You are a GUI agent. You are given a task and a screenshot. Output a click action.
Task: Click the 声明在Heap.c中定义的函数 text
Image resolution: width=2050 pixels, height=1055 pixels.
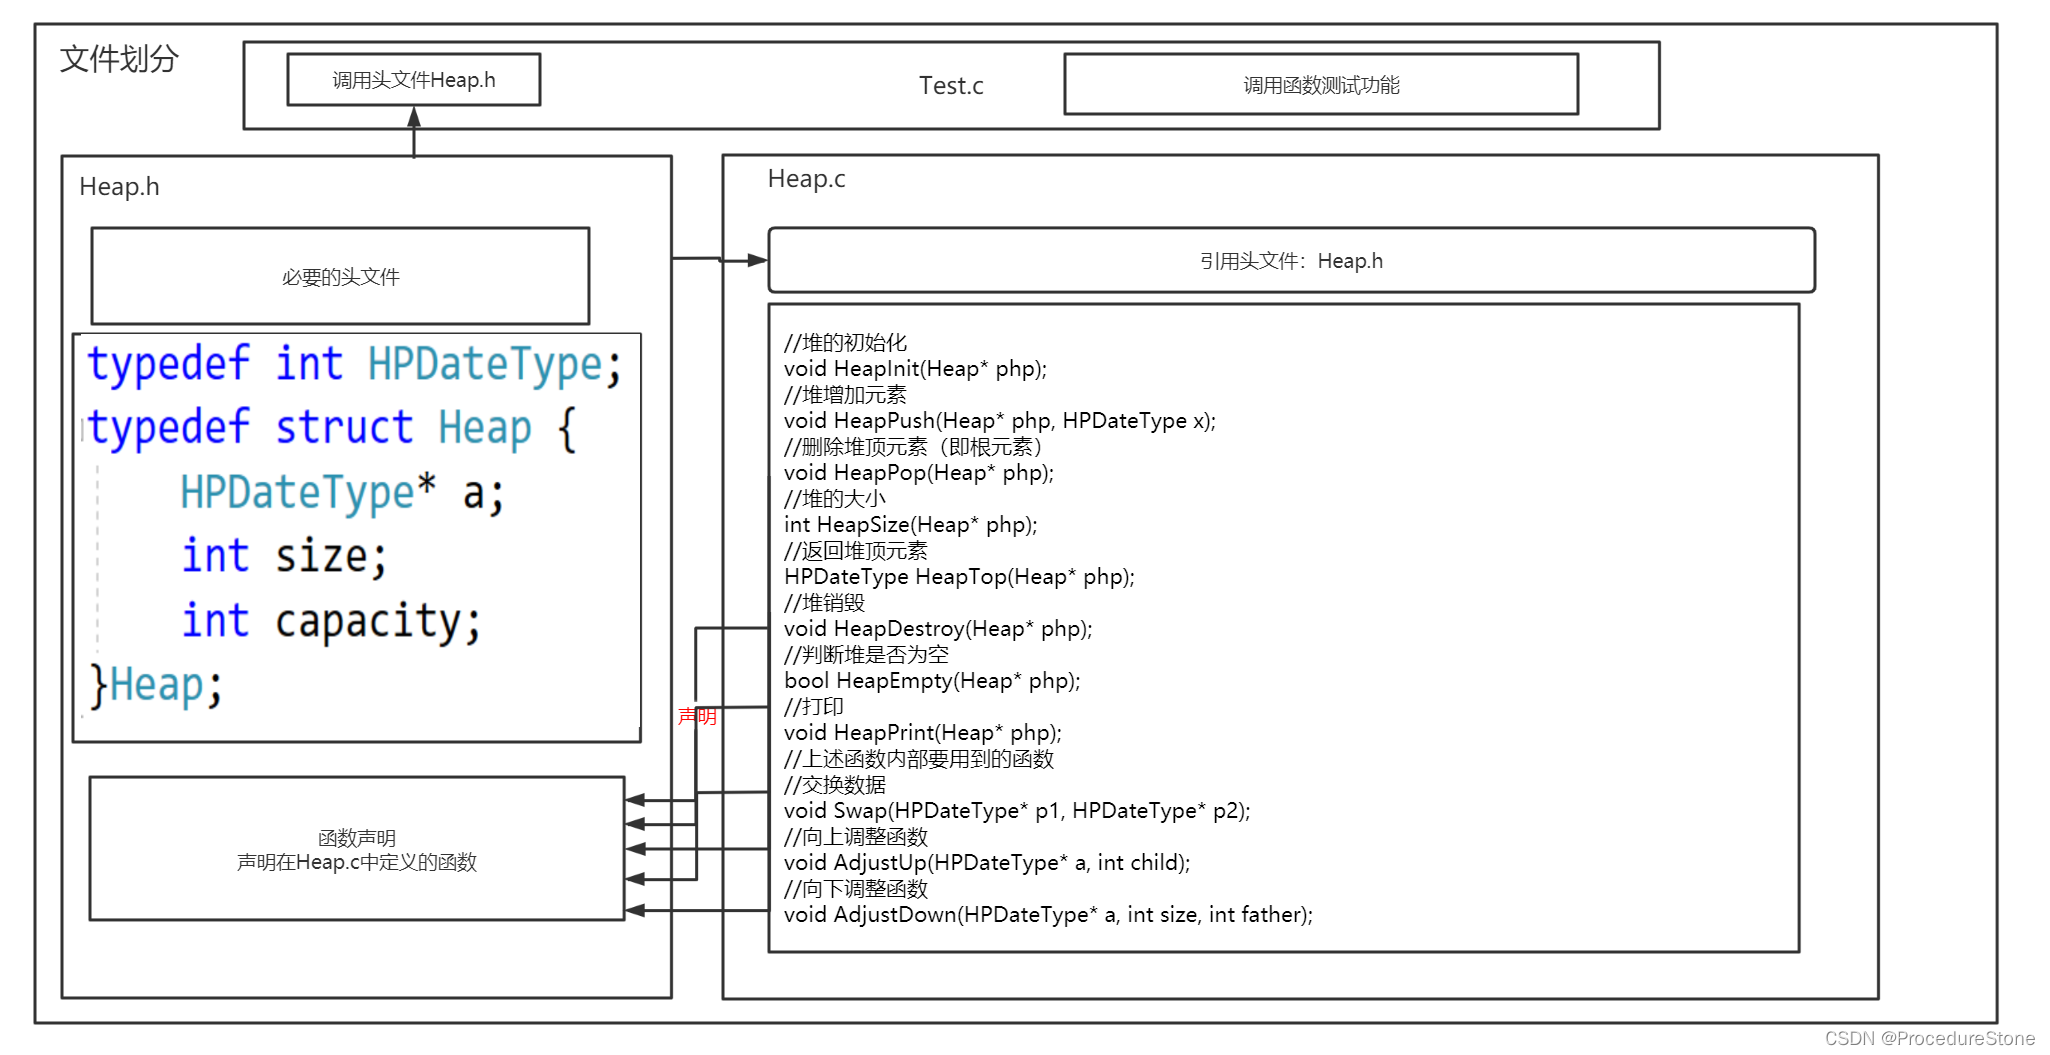click(357, 862)
